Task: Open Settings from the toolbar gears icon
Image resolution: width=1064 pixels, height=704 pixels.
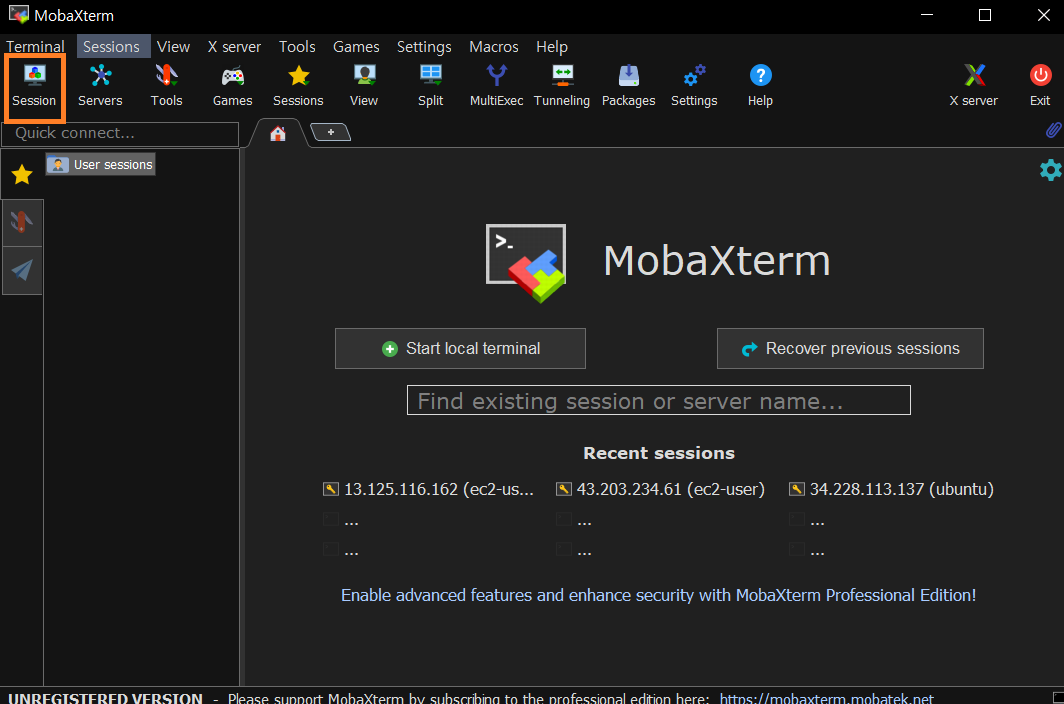Action: pyautogui.click(x=694, y=87)
